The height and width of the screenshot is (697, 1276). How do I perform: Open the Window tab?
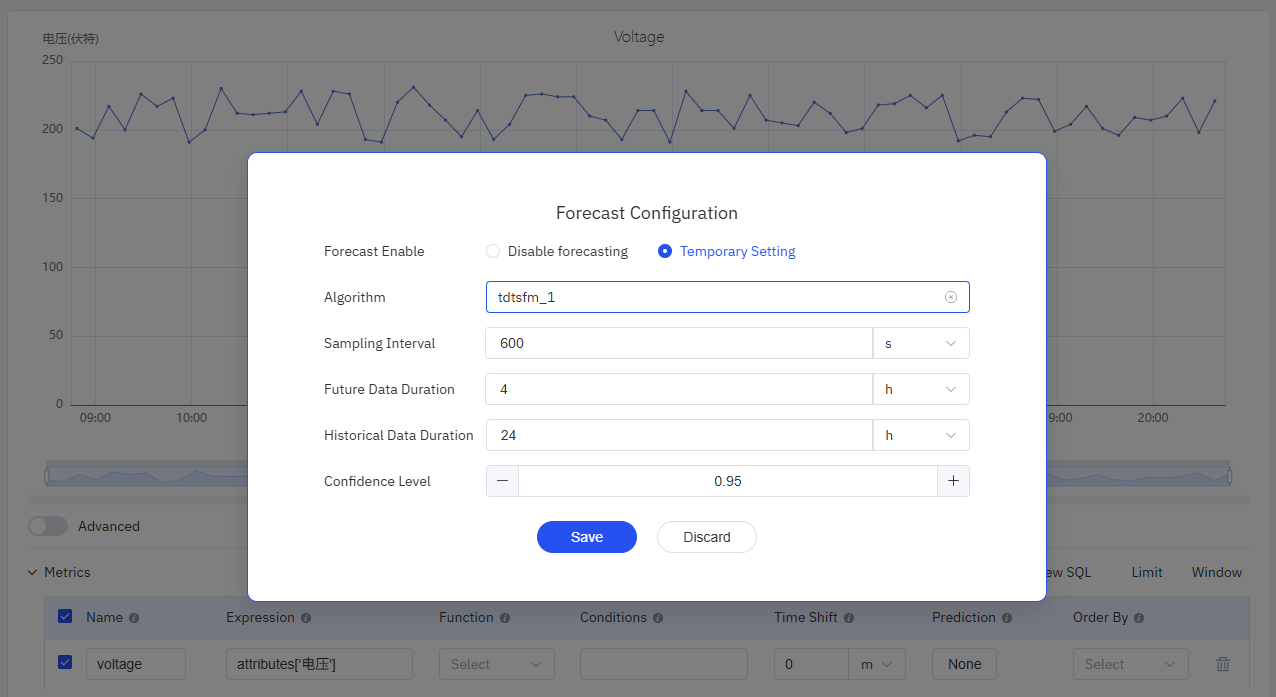point(1216,573)
